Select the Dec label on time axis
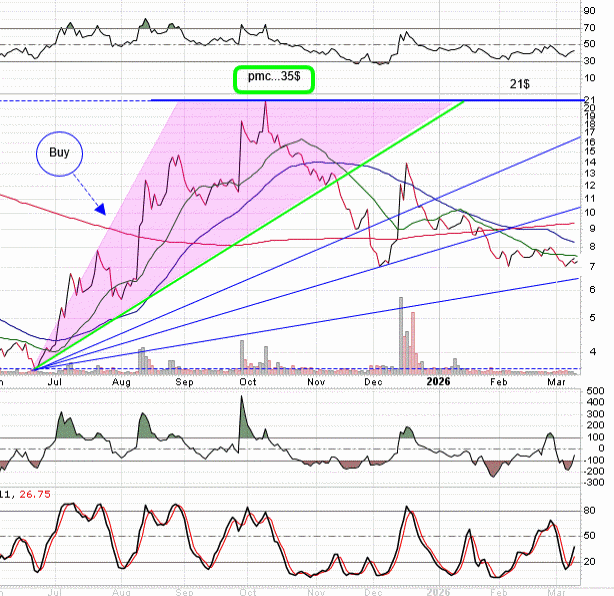This screenshot has height=596, width=614. (375, 381)
